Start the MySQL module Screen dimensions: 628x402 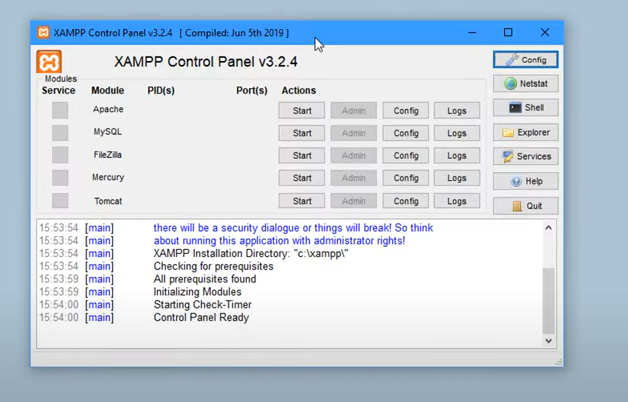[302, 133]
